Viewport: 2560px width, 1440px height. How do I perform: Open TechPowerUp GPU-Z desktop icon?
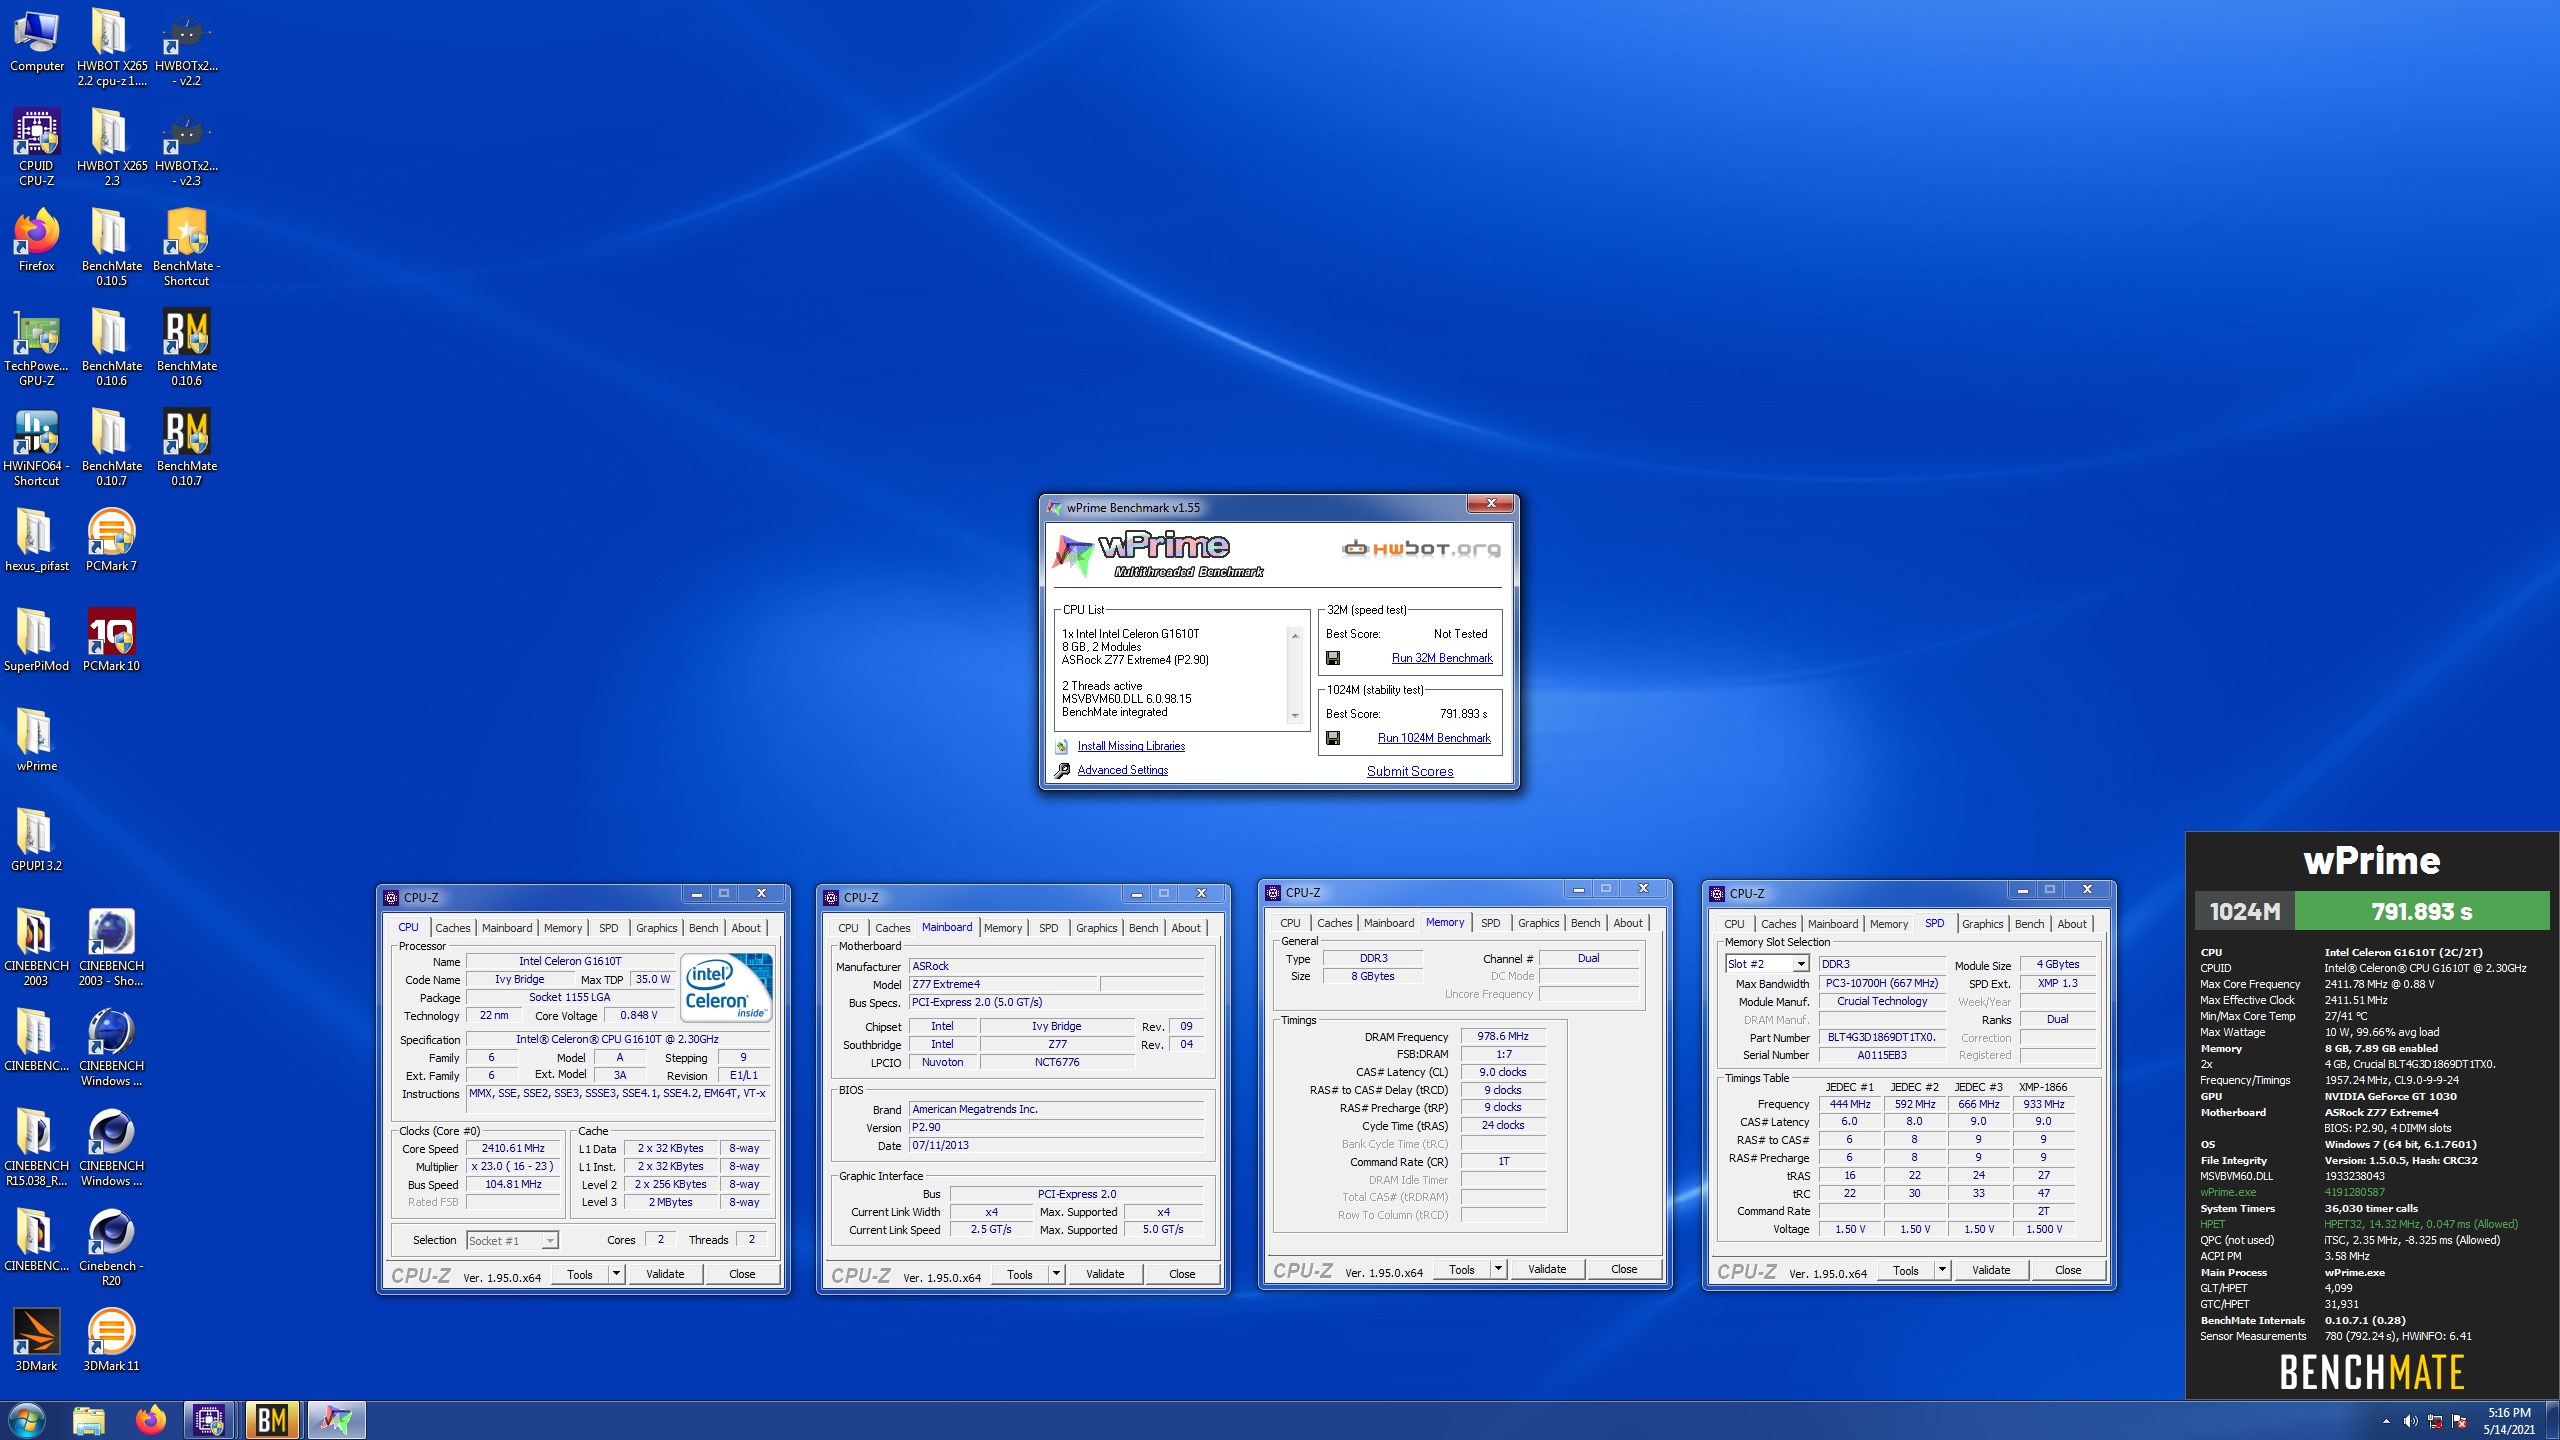(37, 348)
